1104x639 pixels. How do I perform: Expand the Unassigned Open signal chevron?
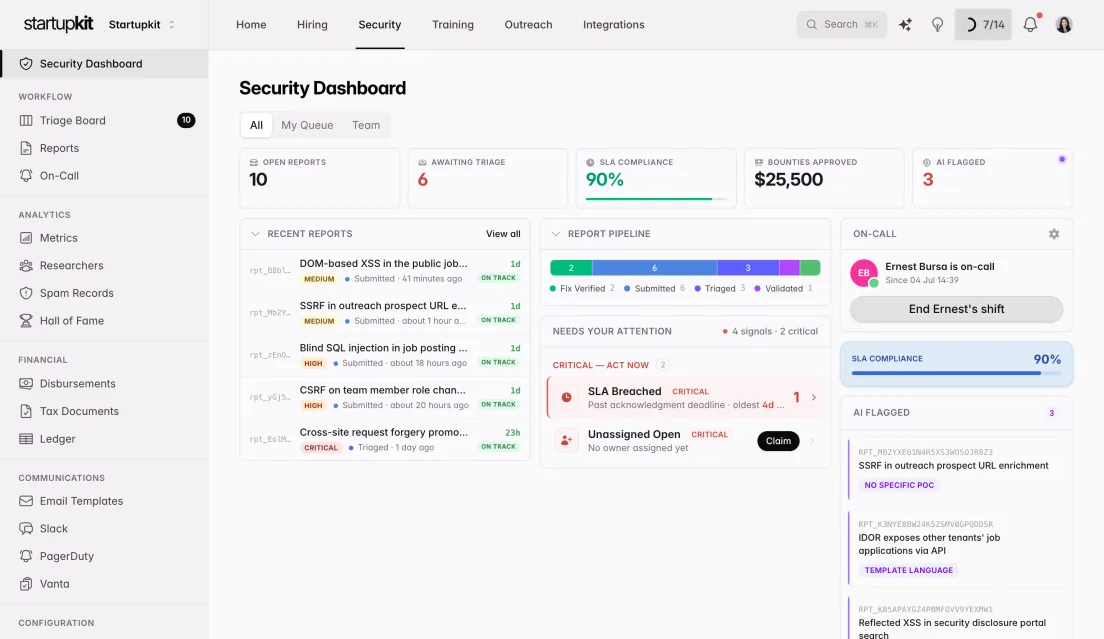pos(812,441)
